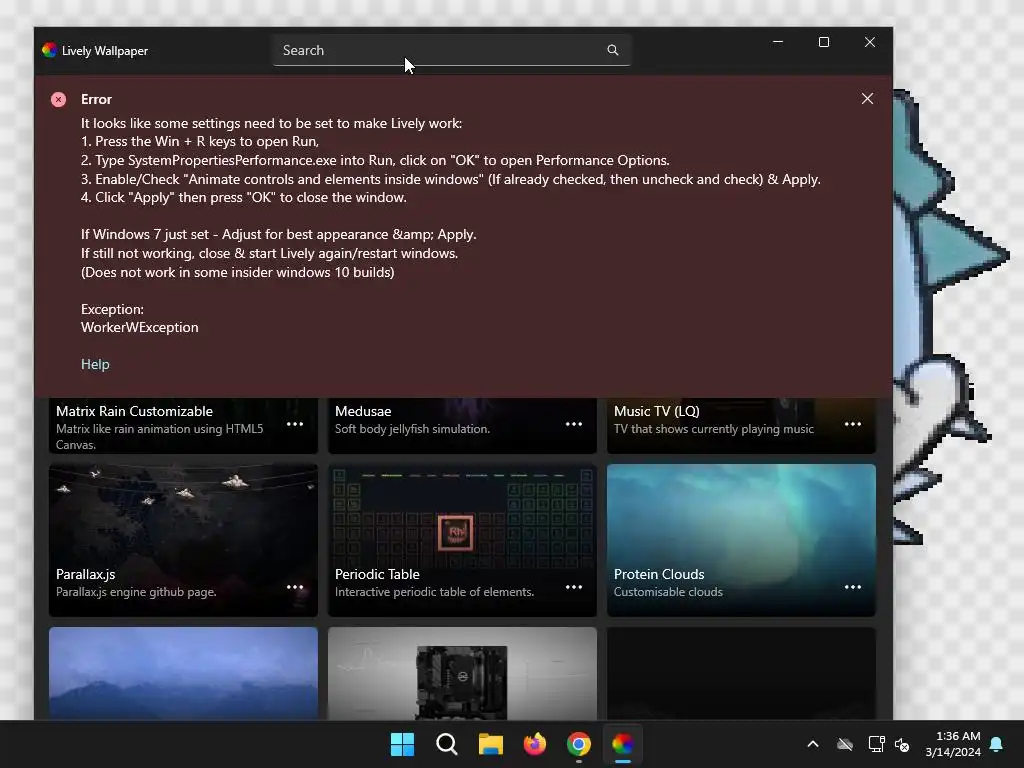Launch Firefox from the taskbar
Screen dimensions: 1024x768
click(535, 744)
